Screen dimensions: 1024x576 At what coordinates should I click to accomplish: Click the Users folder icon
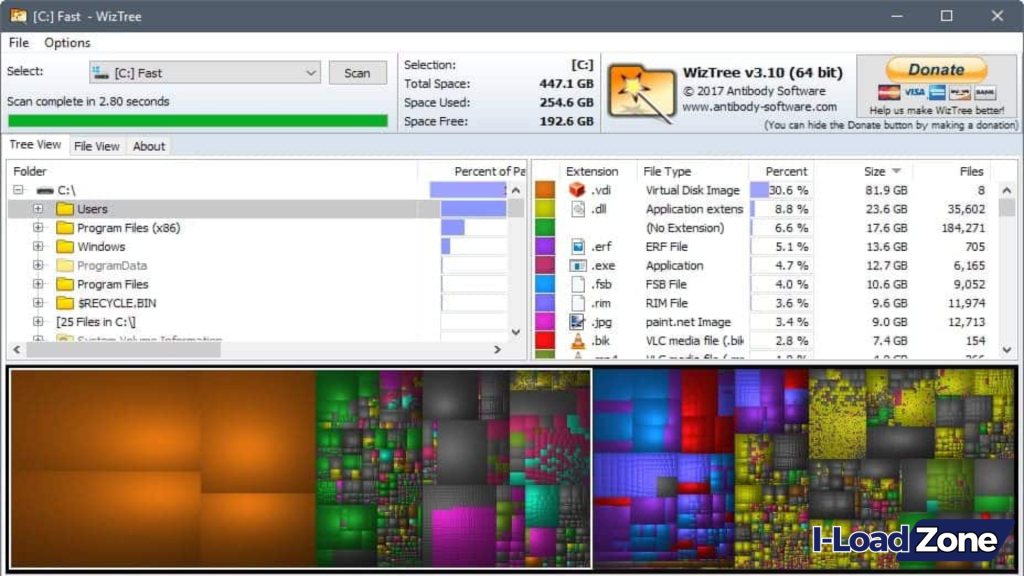coord(64,209)
